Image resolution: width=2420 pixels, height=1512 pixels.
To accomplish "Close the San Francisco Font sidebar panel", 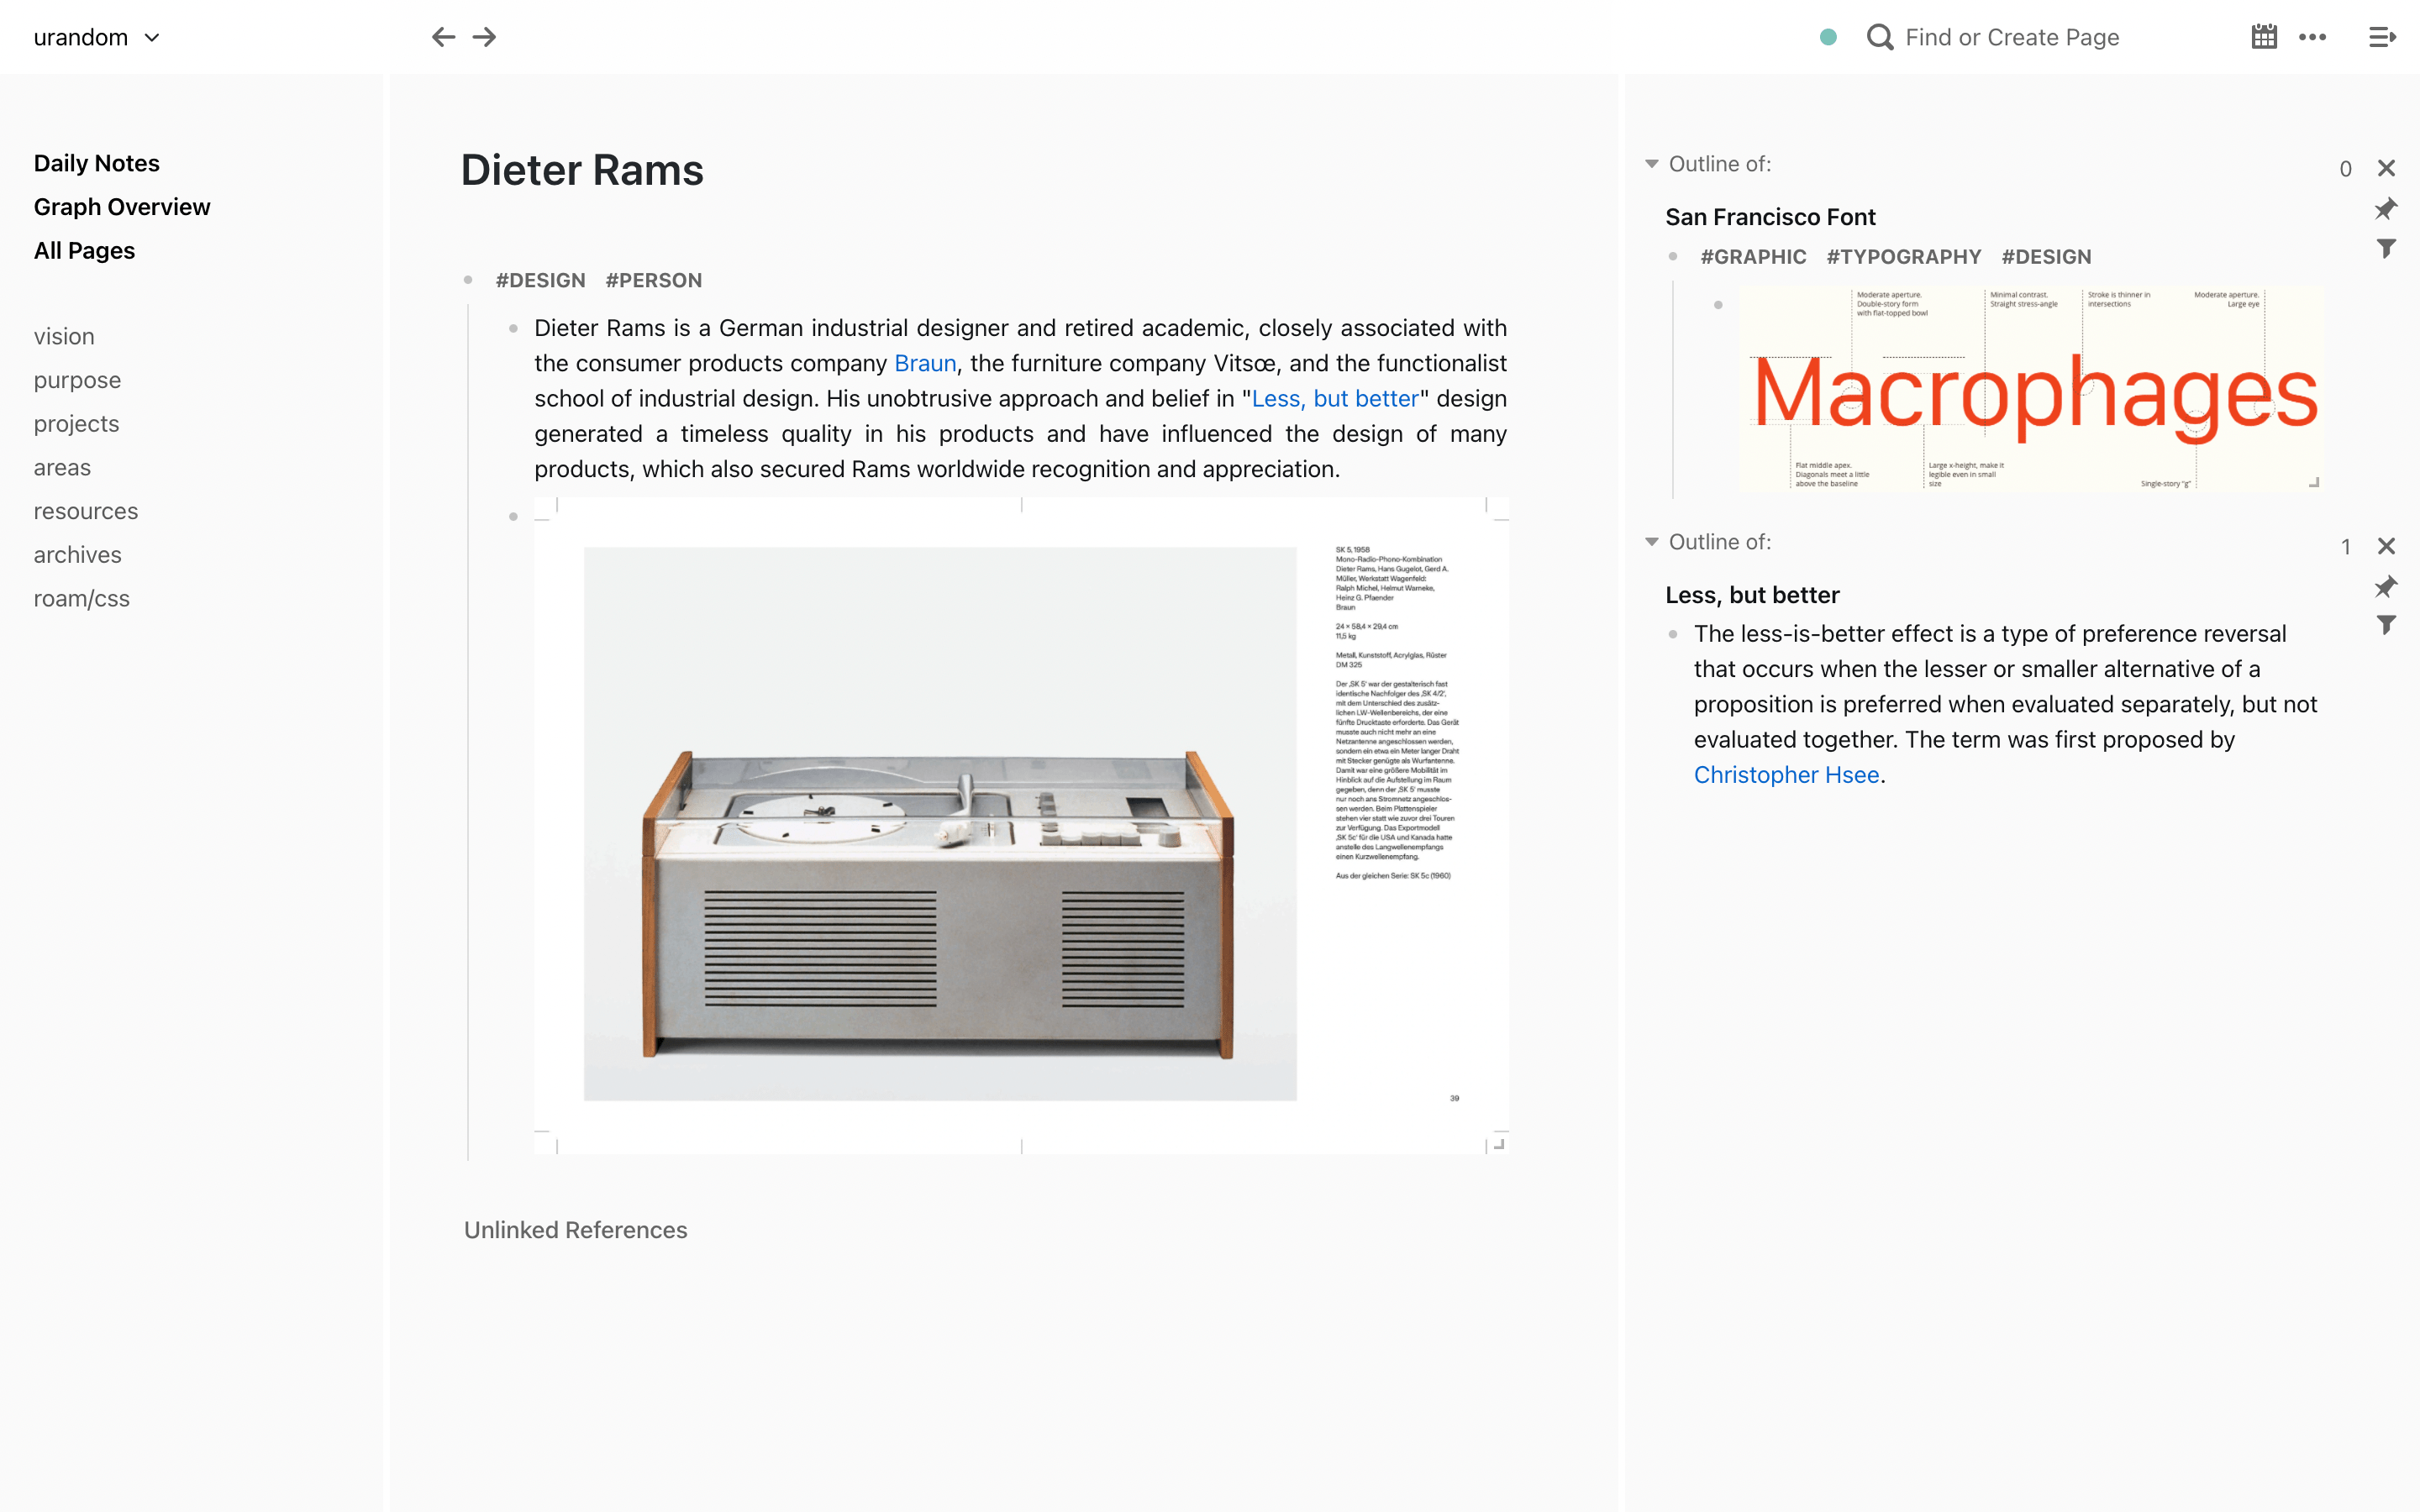I will click(2386, 168).
